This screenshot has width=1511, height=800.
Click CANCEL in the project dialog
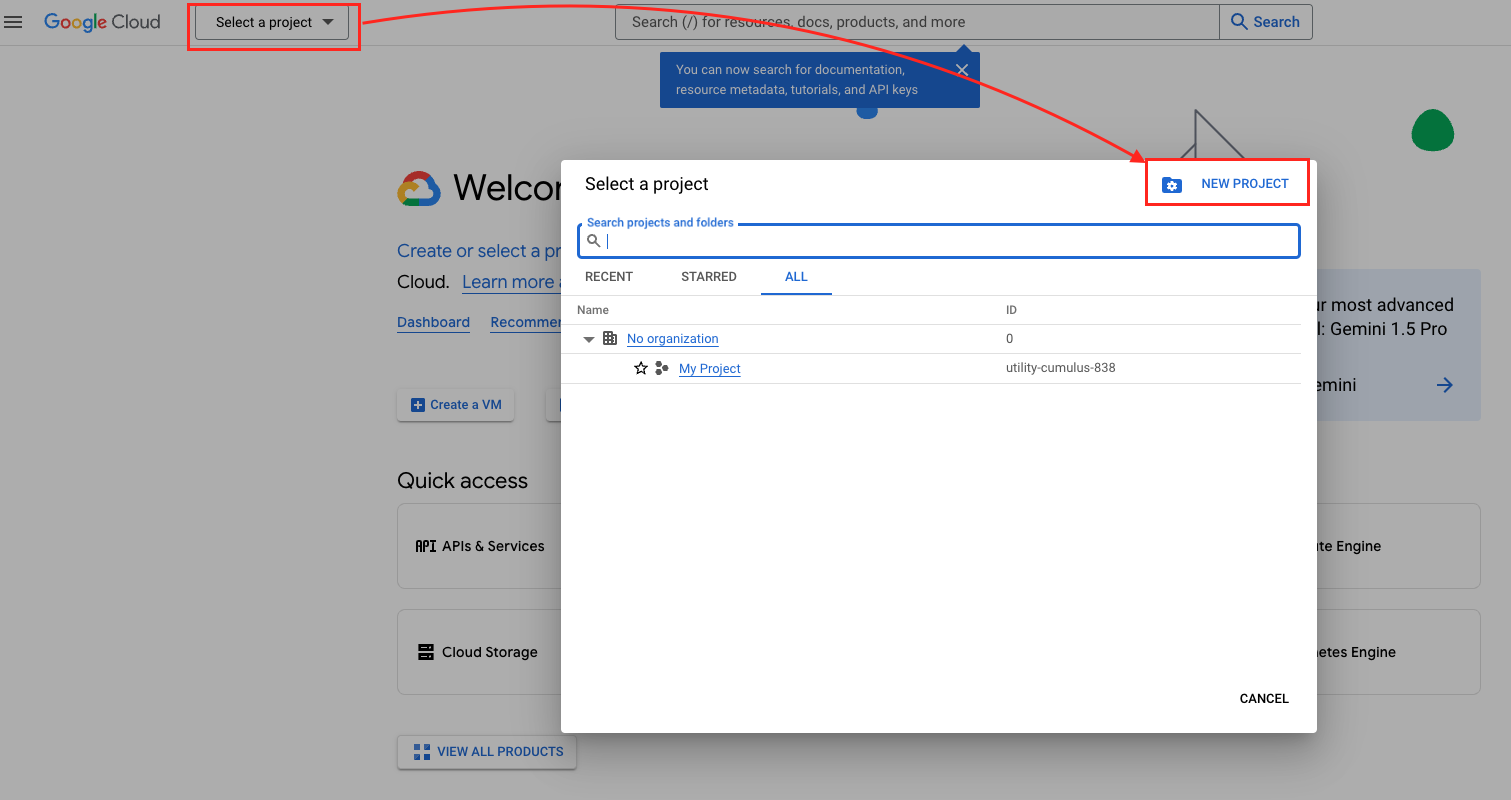1264,699
